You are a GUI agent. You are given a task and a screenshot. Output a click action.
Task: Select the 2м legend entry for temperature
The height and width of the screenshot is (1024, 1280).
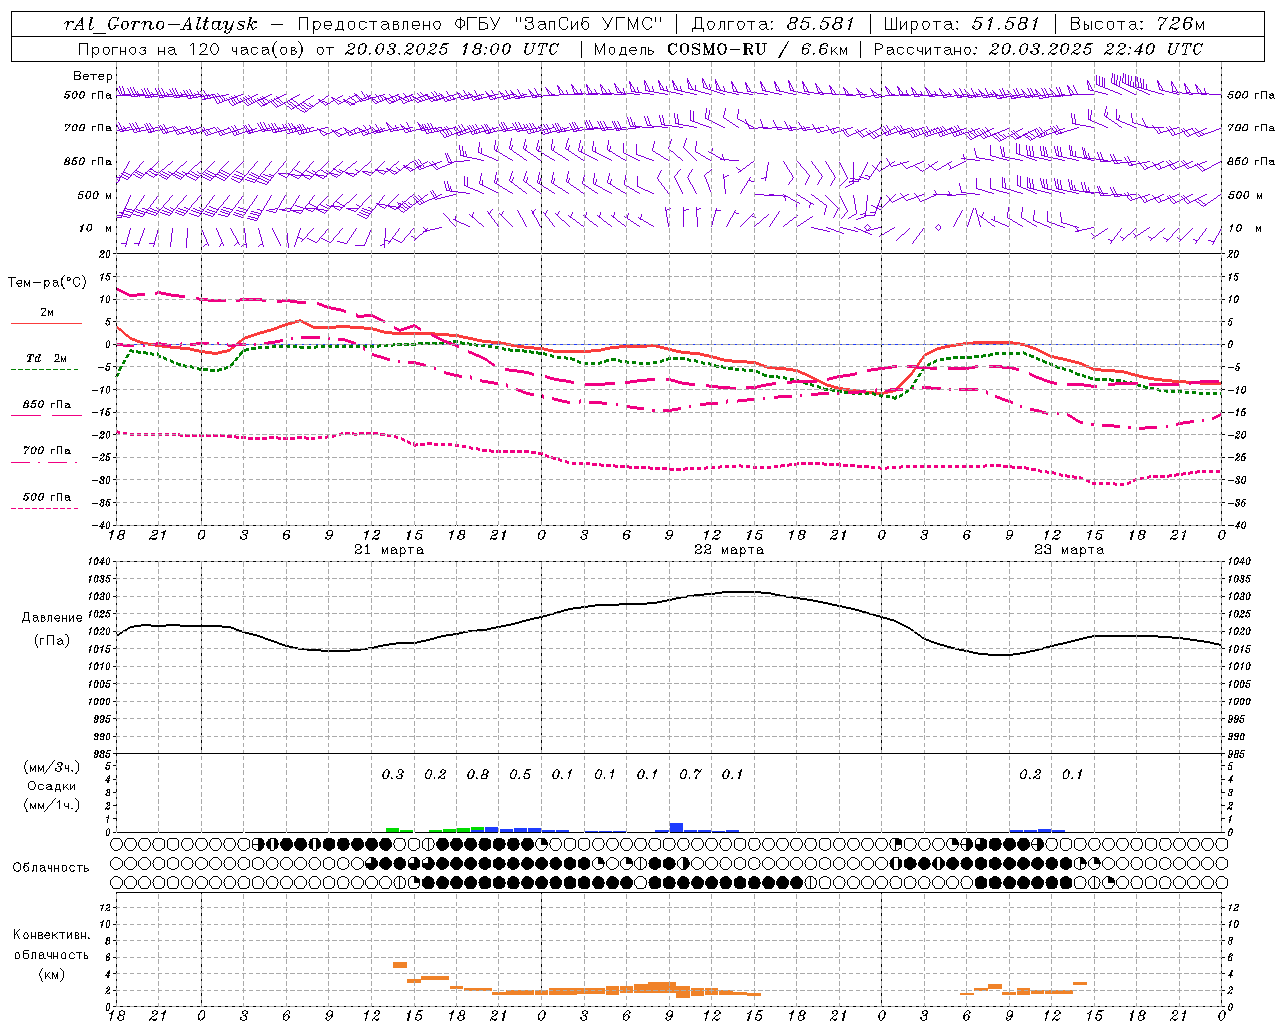(x=47, y=312)
